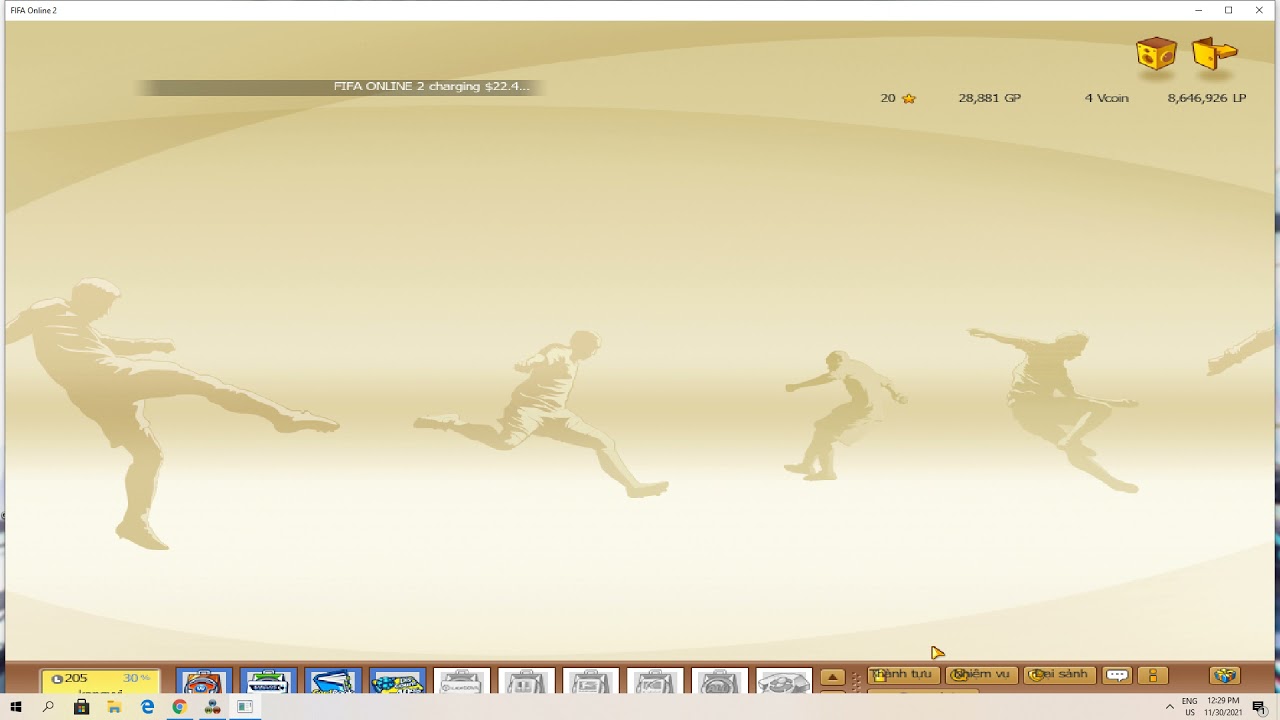This screenshot has height=720, width=1280.
Task: Click the first grayed-out bag slot
Action: pos(462,681)
